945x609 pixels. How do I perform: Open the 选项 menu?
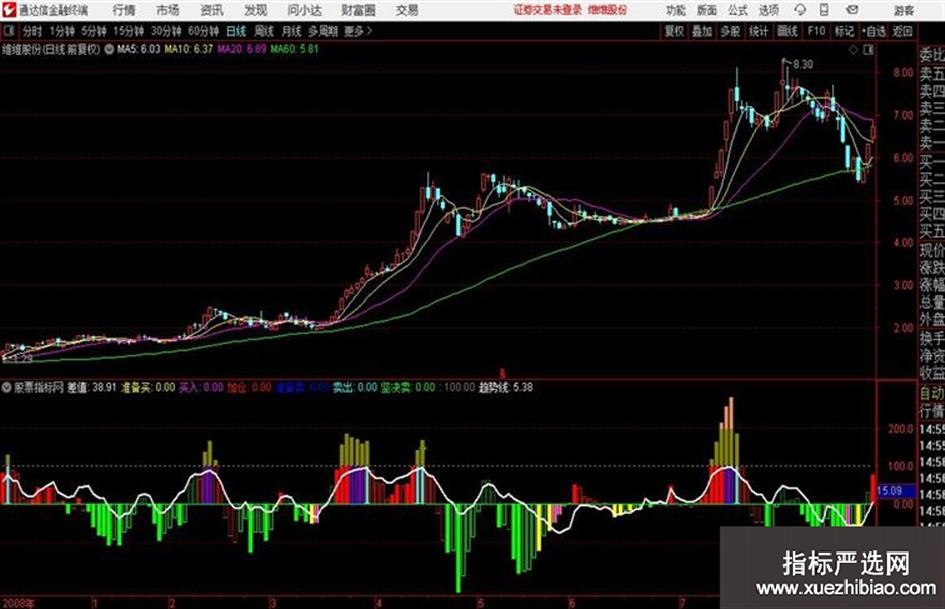coord(768,10)
